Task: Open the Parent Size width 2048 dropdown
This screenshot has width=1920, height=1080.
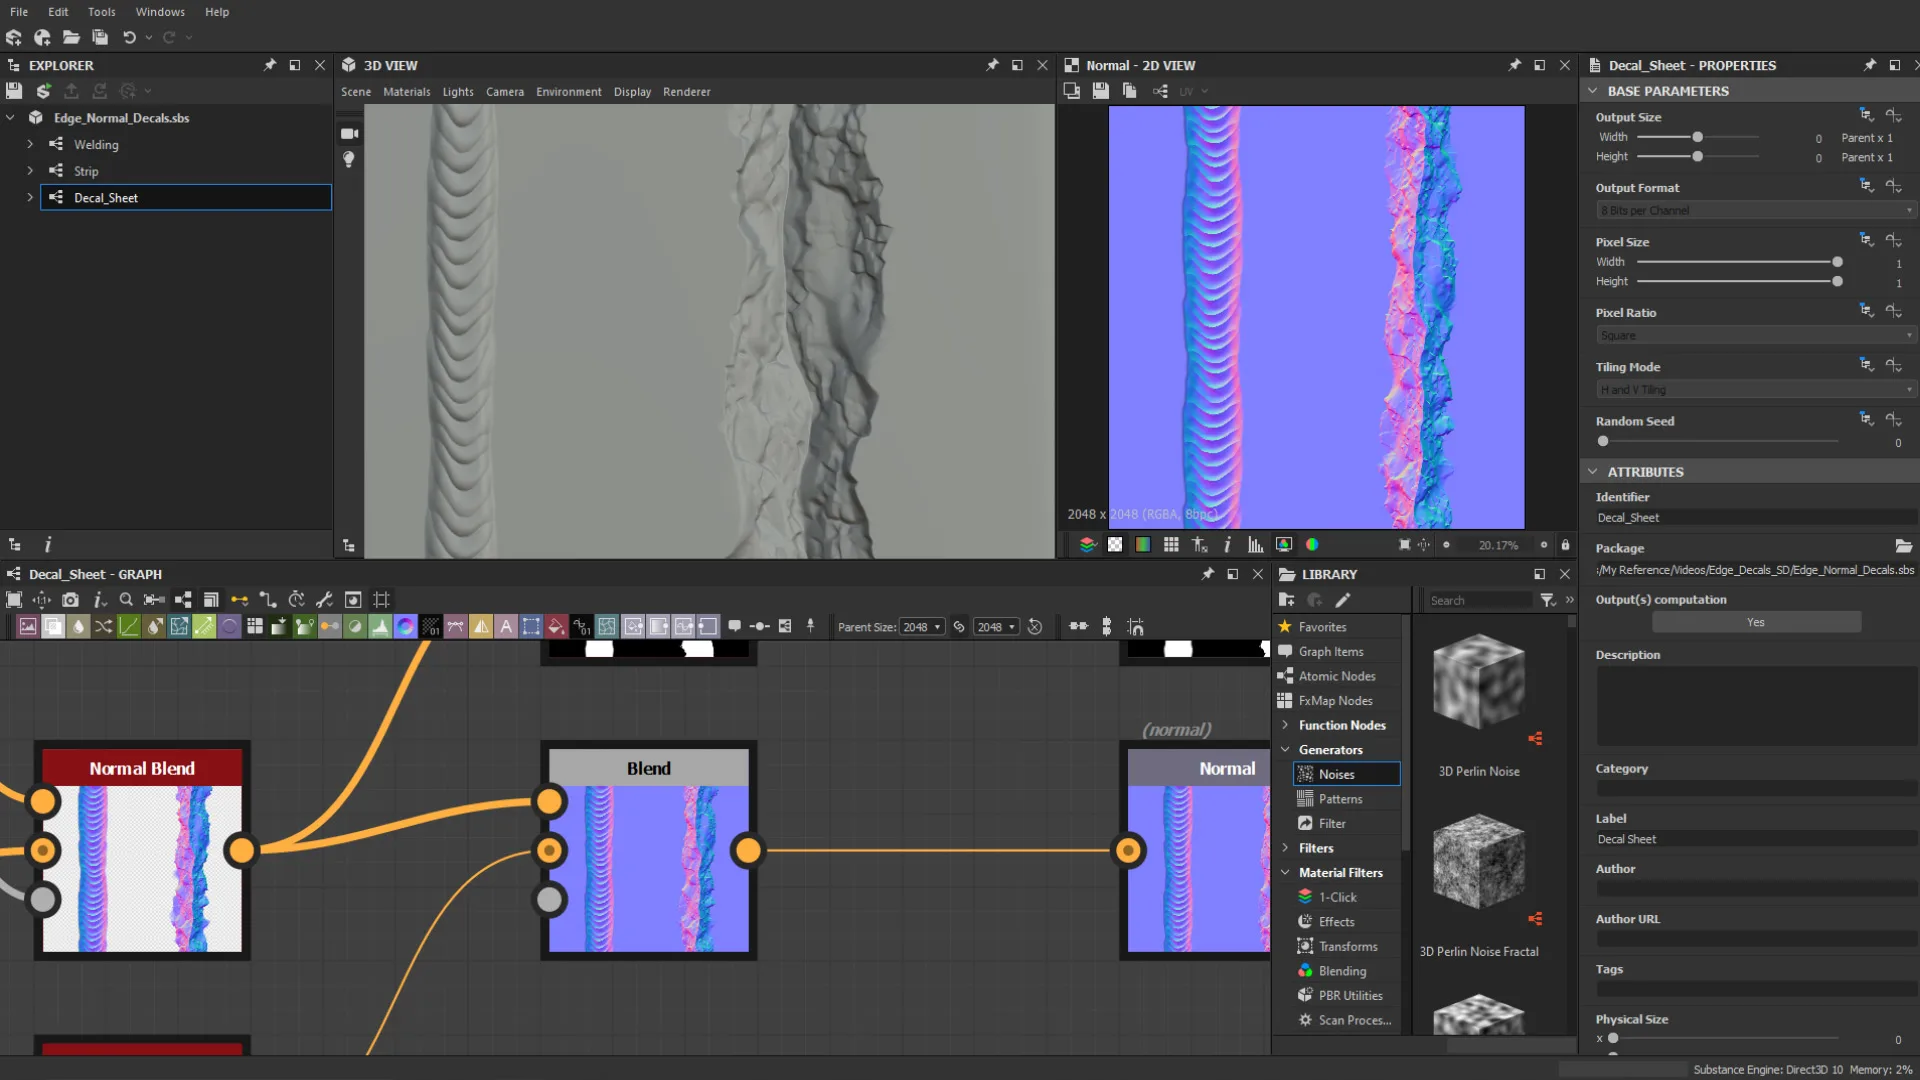Action: point(921,627)
